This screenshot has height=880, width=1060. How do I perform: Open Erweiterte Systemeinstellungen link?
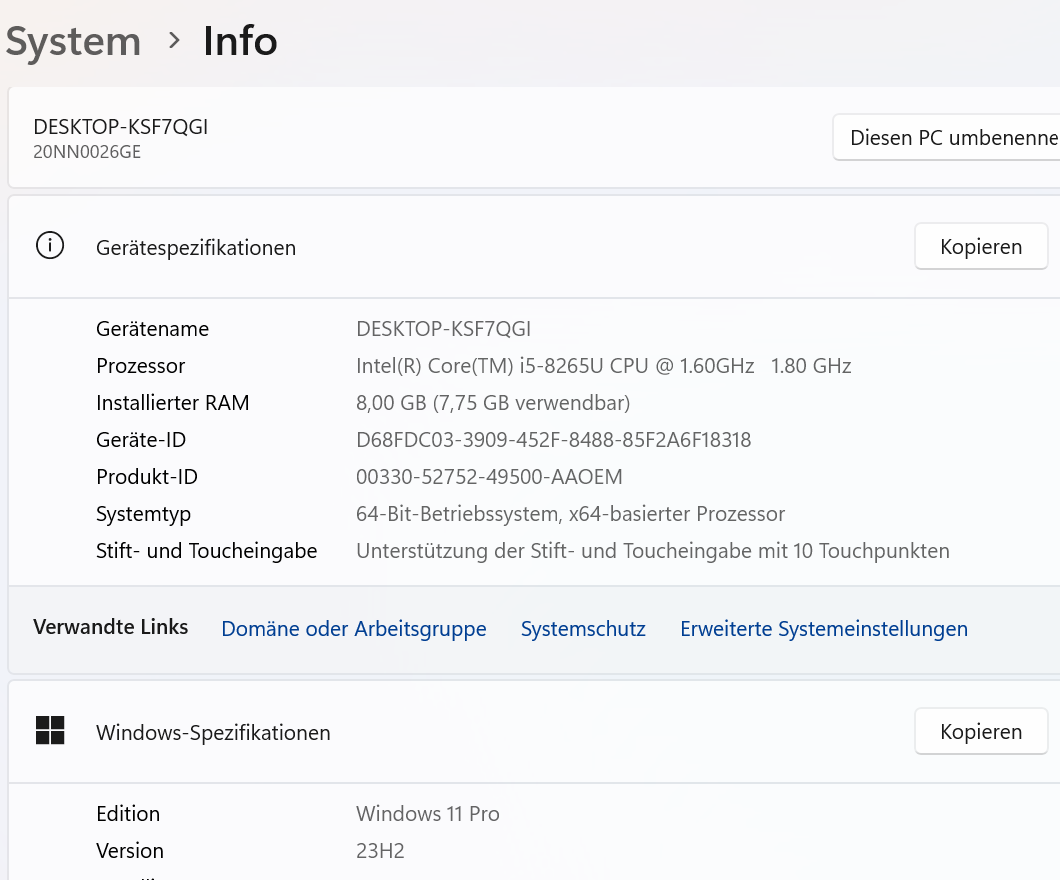point(823,629)
